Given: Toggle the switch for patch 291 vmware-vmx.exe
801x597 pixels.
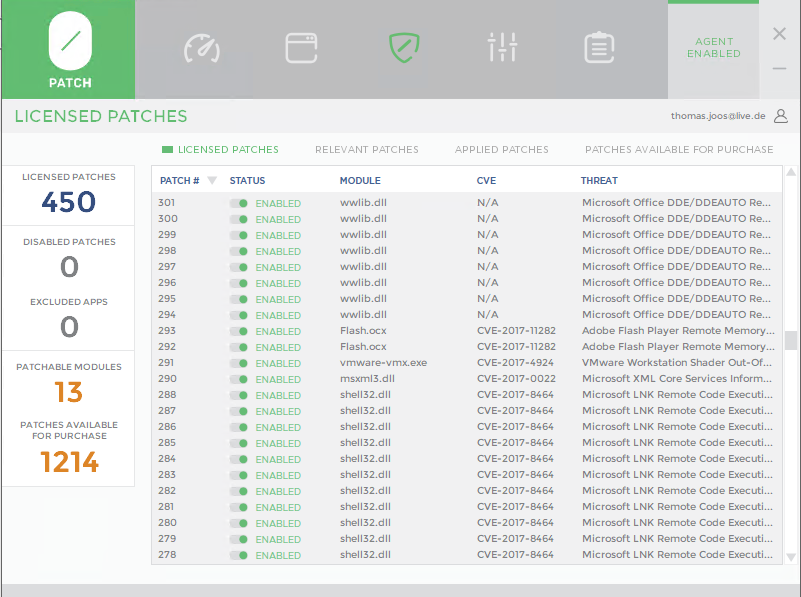Looking at the screenshot, I should [239, 363].
